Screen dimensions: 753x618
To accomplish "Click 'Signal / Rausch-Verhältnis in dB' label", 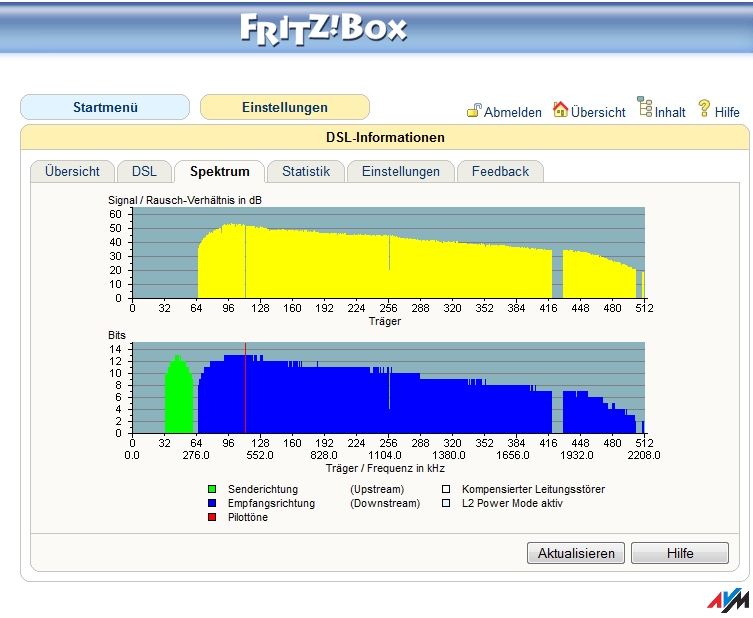I will [185, 200].
